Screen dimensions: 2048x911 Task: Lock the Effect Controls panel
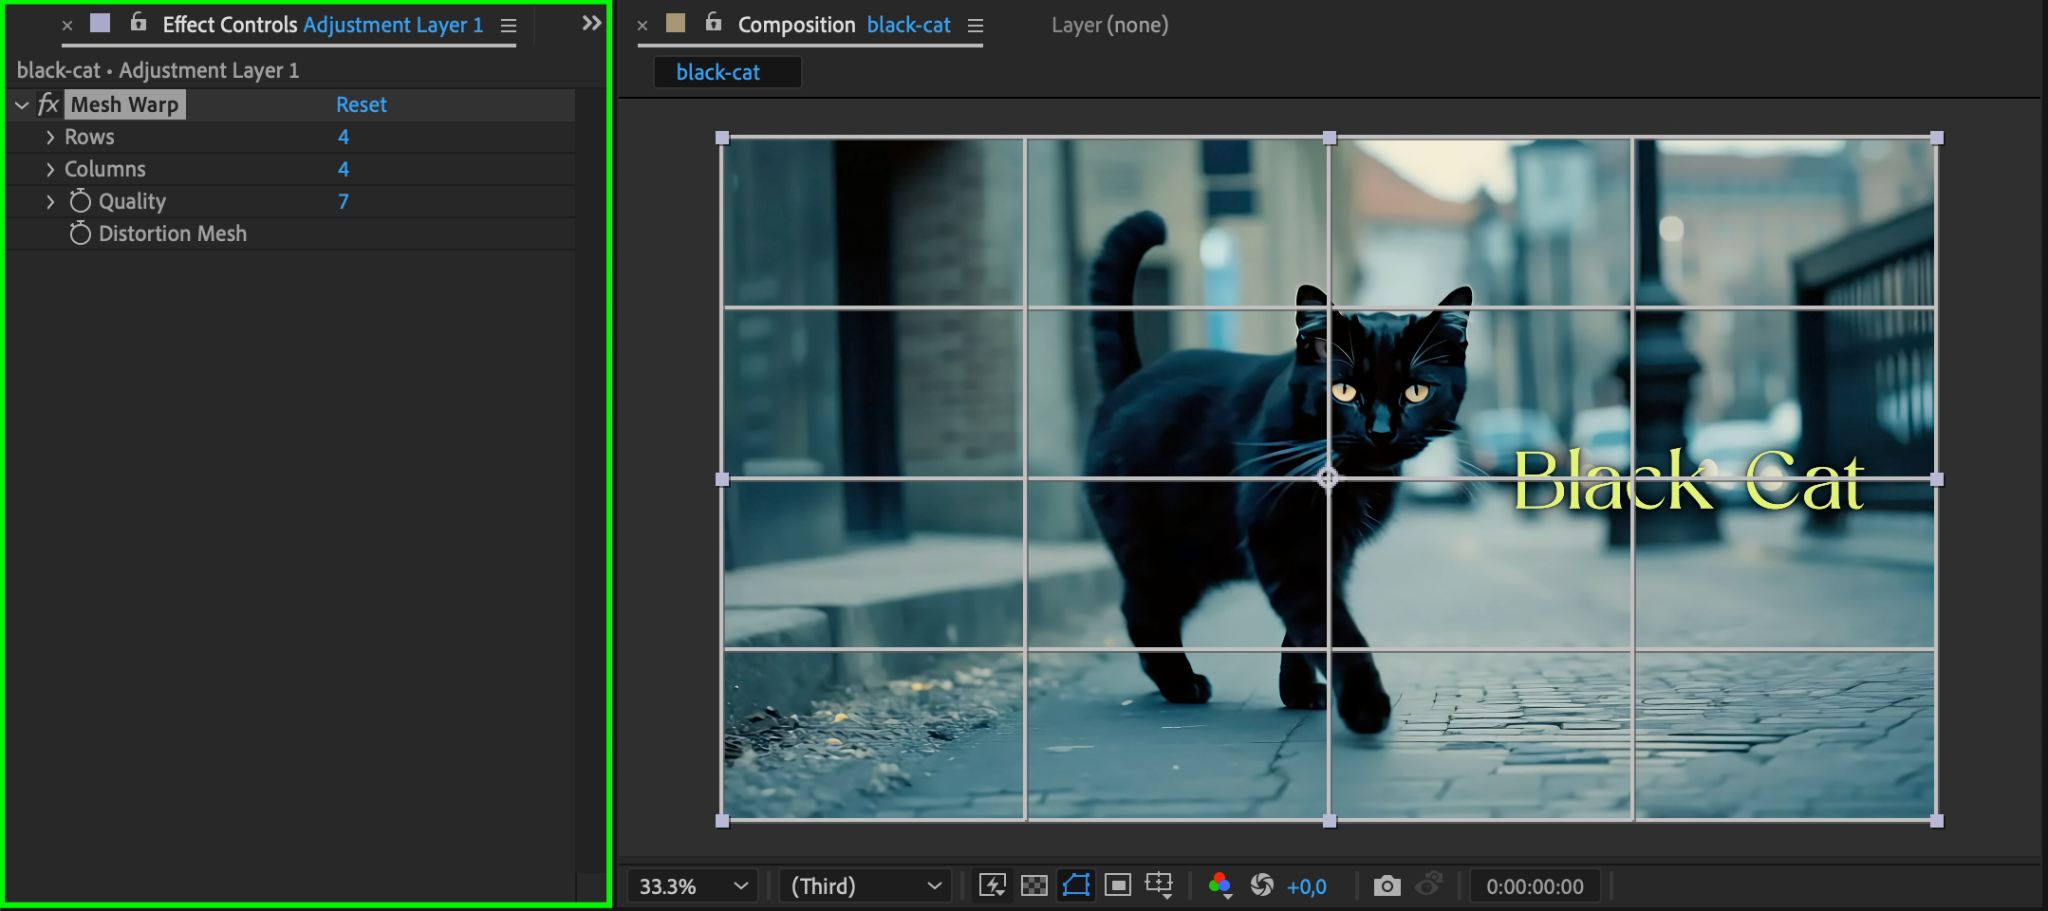coord(139,23)
